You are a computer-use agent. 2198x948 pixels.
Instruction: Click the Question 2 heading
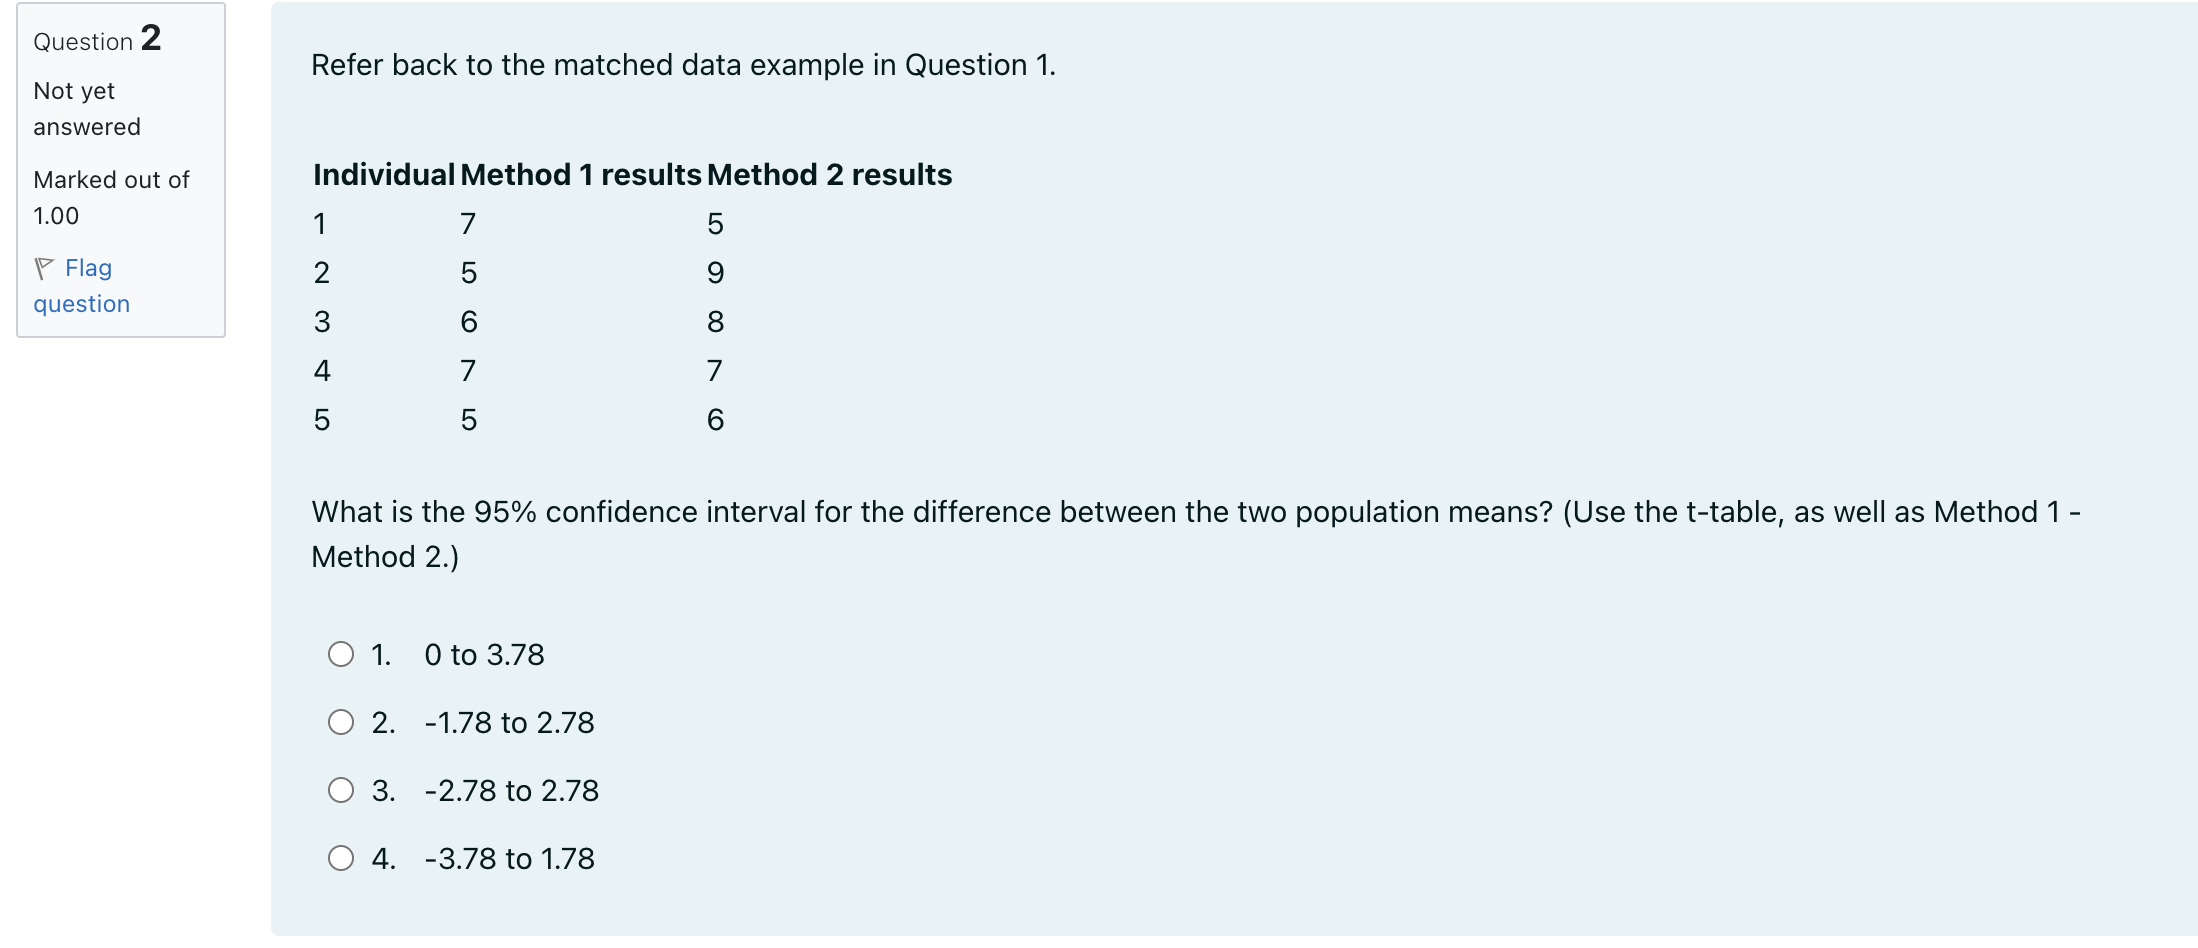pos(96,39)
